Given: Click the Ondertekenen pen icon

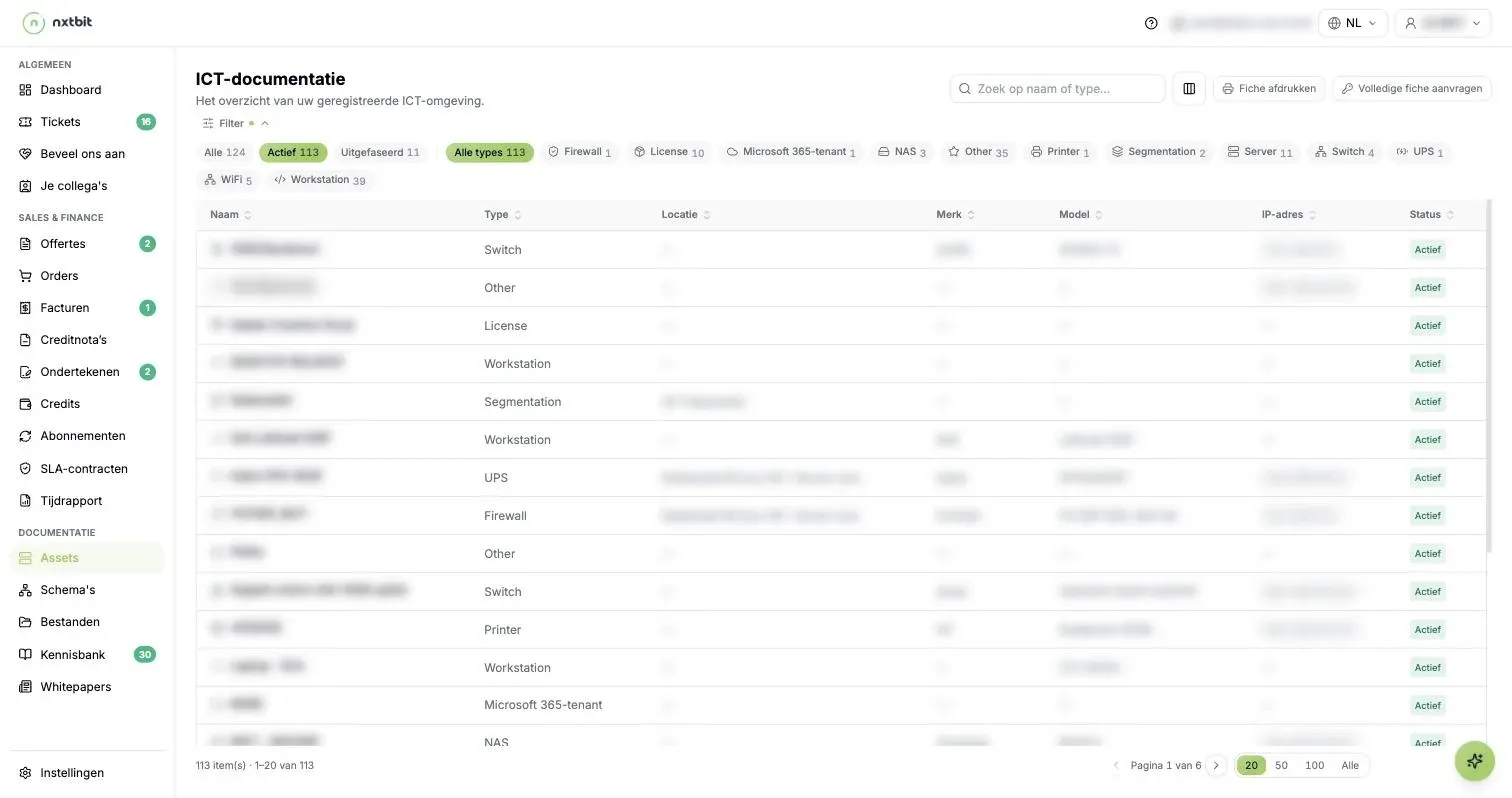Looking at the screenshot, I should tap(26, 372).
